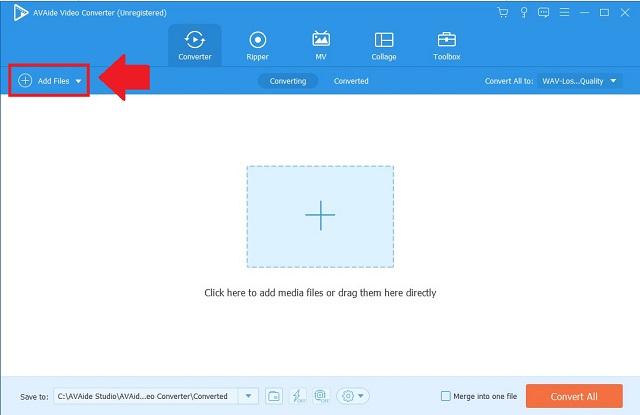Viewport: 640px width, 415px height.
Task: Open the Toolbox tab
Action: (447, 45)
